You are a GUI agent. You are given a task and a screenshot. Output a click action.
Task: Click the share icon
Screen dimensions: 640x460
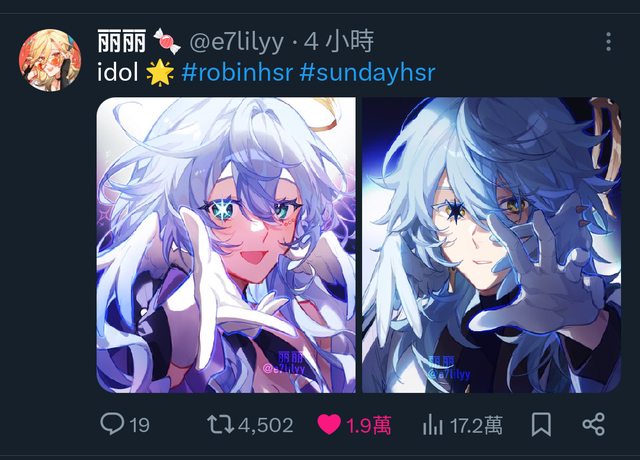[593, 424]
